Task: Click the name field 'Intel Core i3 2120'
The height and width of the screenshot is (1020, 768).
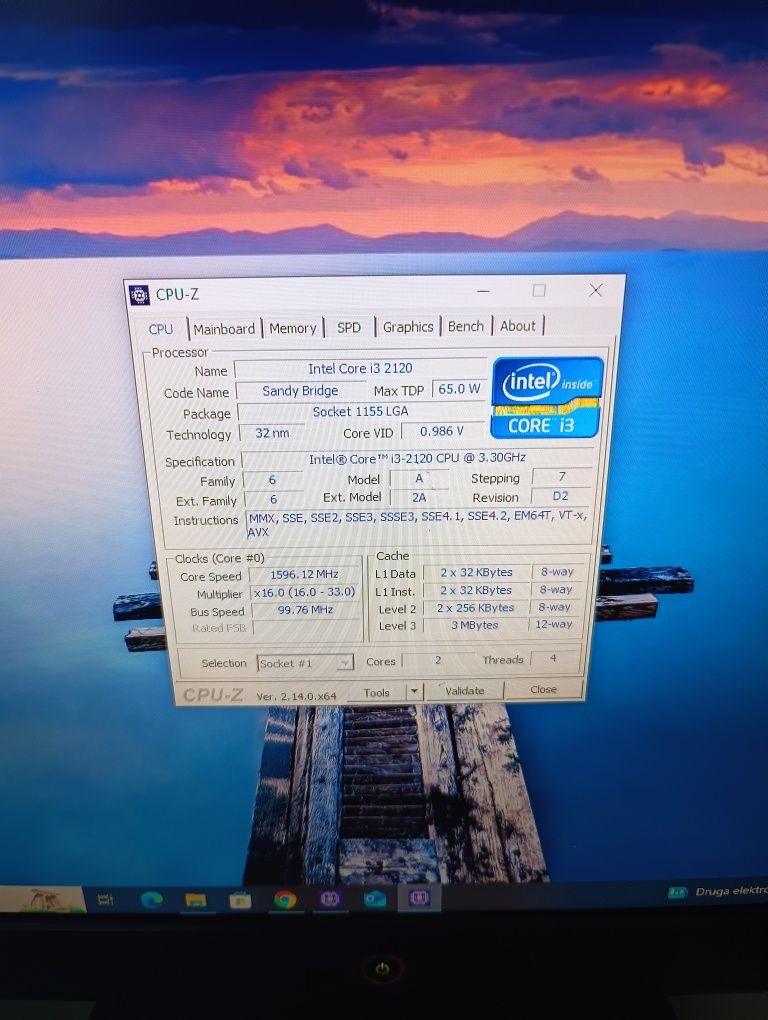Action: [360, 368]
